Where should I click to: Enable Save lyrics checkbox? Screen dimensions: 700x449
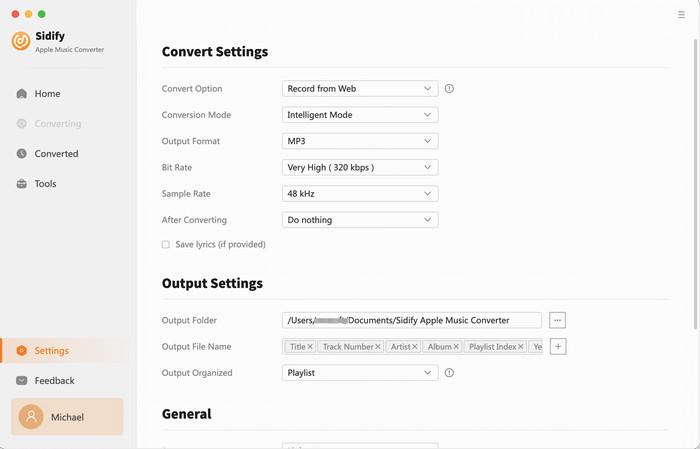(x=166, y=244)
